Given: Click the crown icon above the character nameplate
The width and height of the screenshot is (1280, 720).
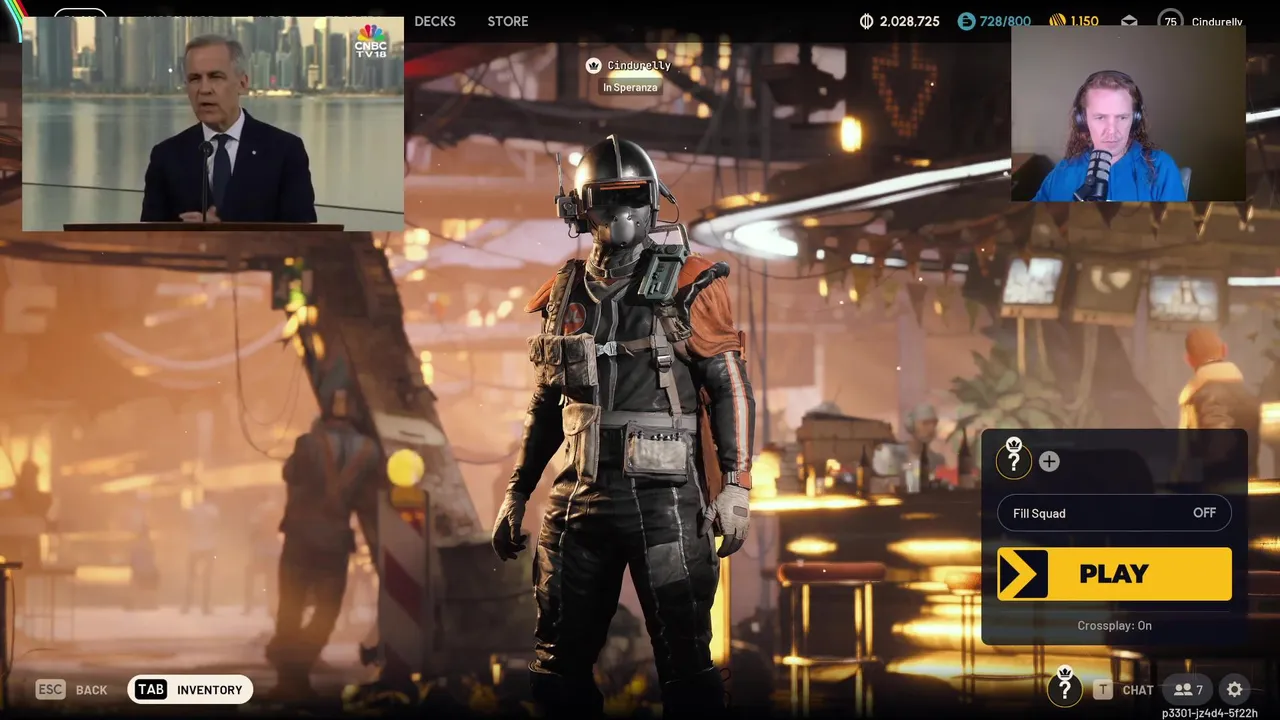Looking at the screenshot, I should pyautogui.click(x=594, y=65).
